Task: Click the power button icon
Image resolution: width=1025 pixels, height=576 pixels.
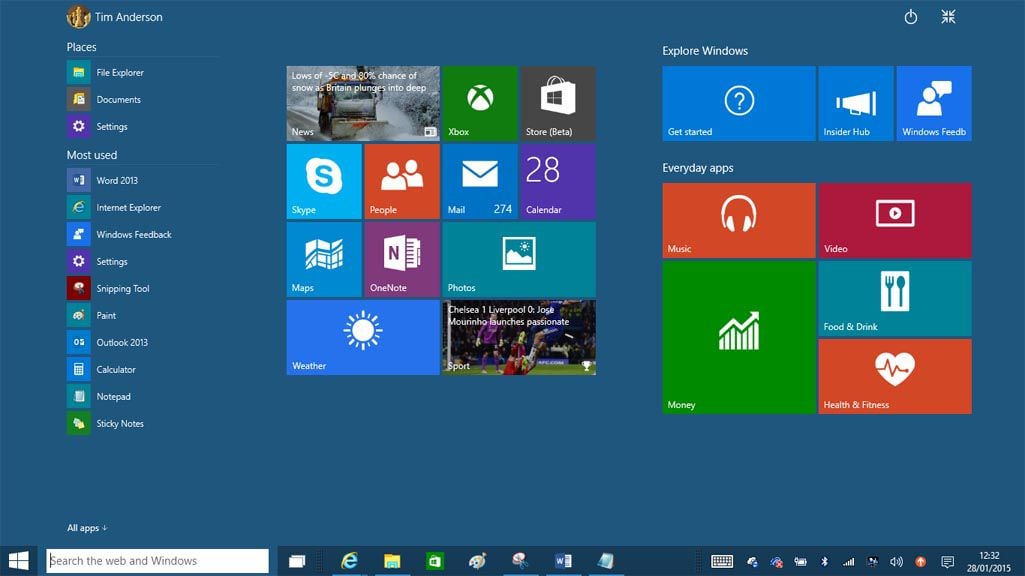Action: click(911, 17)
